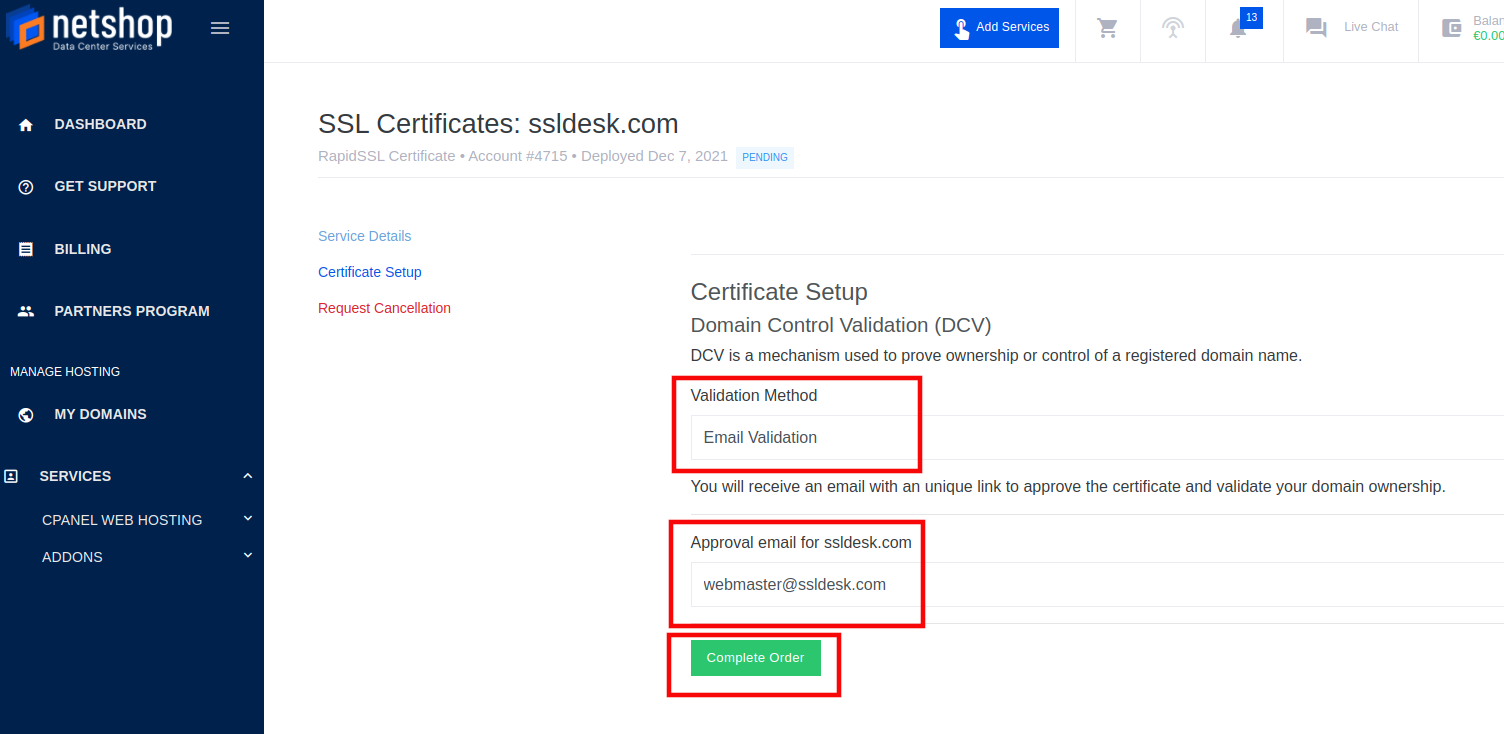The width and height of the screenshot is (1504, 734).
Task: Go to Dashboard in sidebar
Action: (x=100, y=124)
